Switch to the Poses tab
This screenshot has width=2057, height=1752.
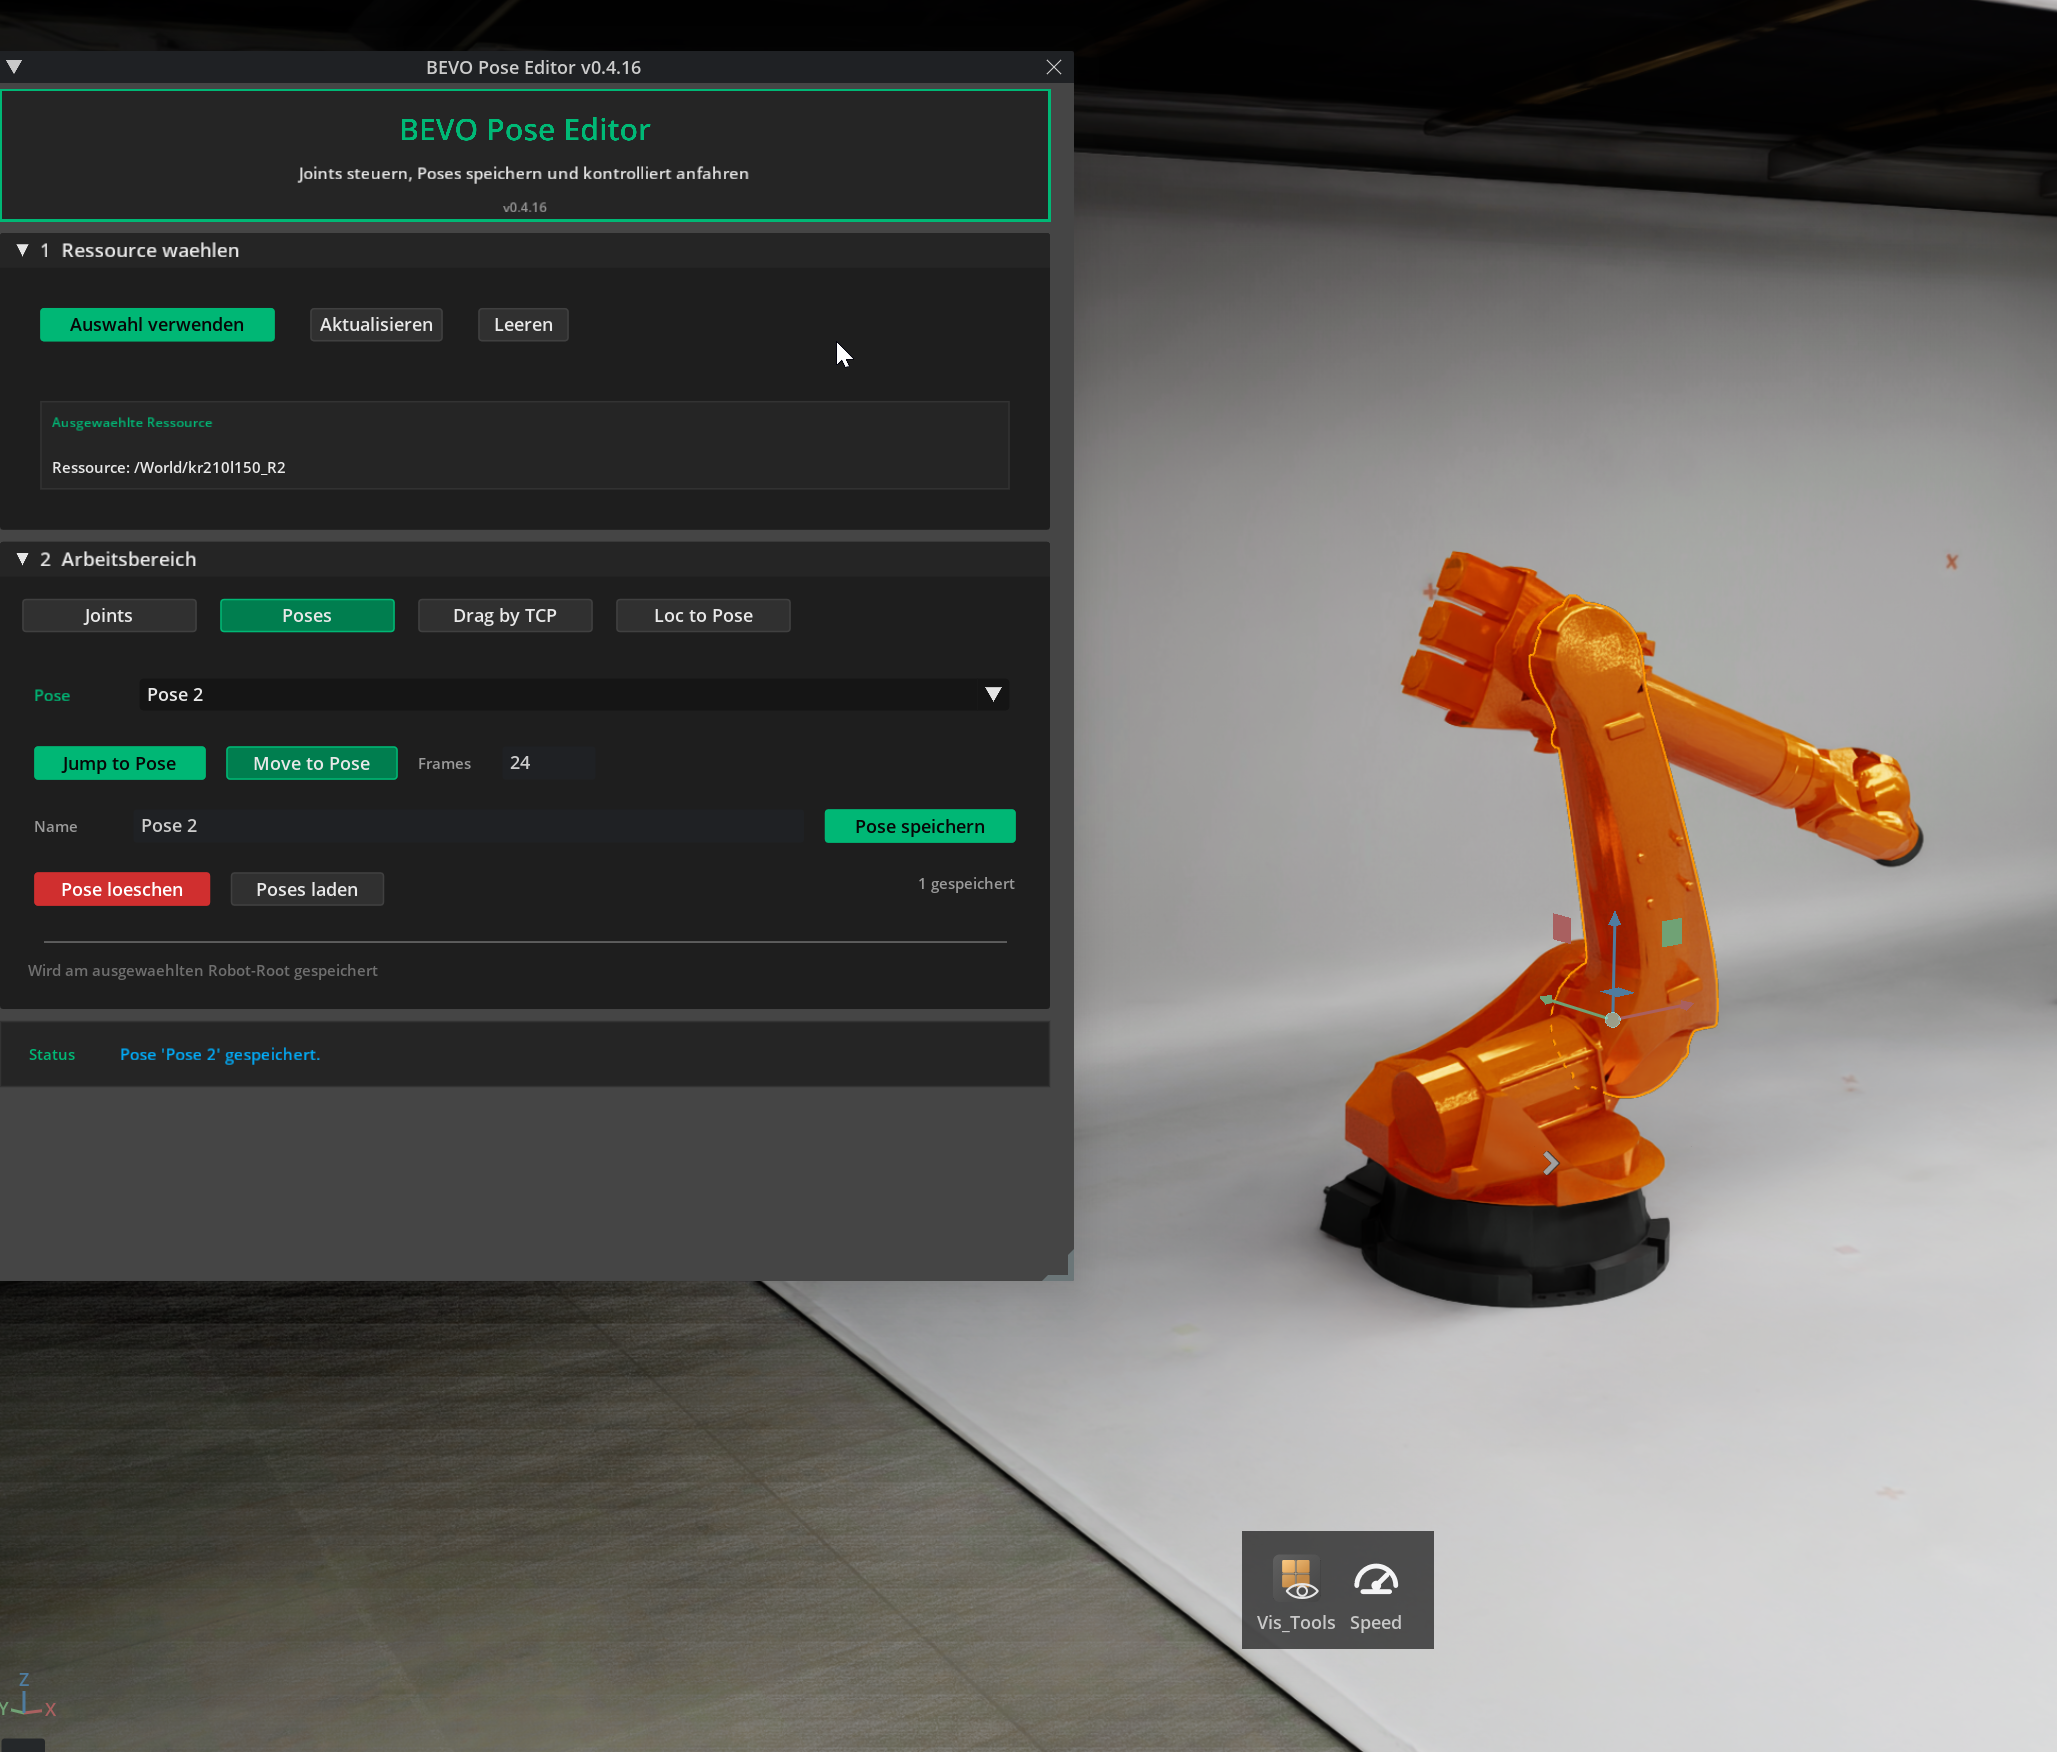[307, 615]
